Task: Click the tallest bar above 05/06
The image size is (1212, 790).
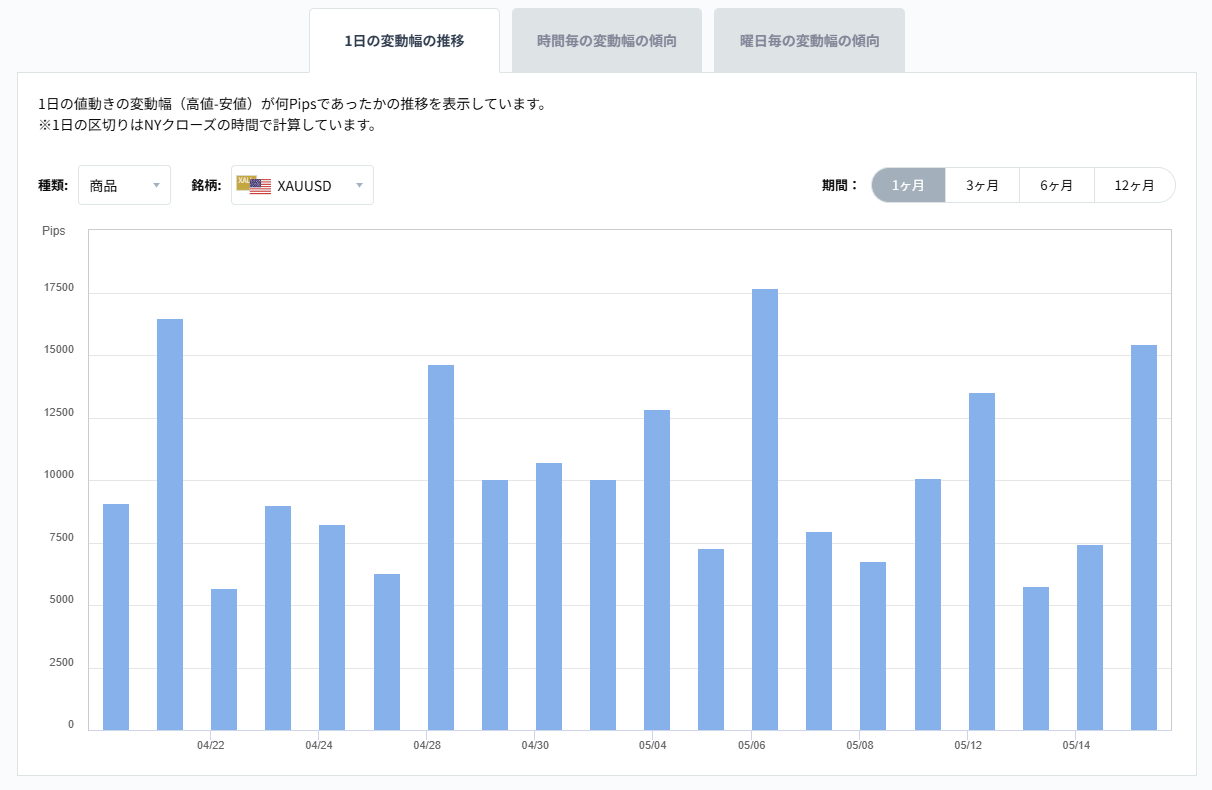Action: [x=765, y=509]
